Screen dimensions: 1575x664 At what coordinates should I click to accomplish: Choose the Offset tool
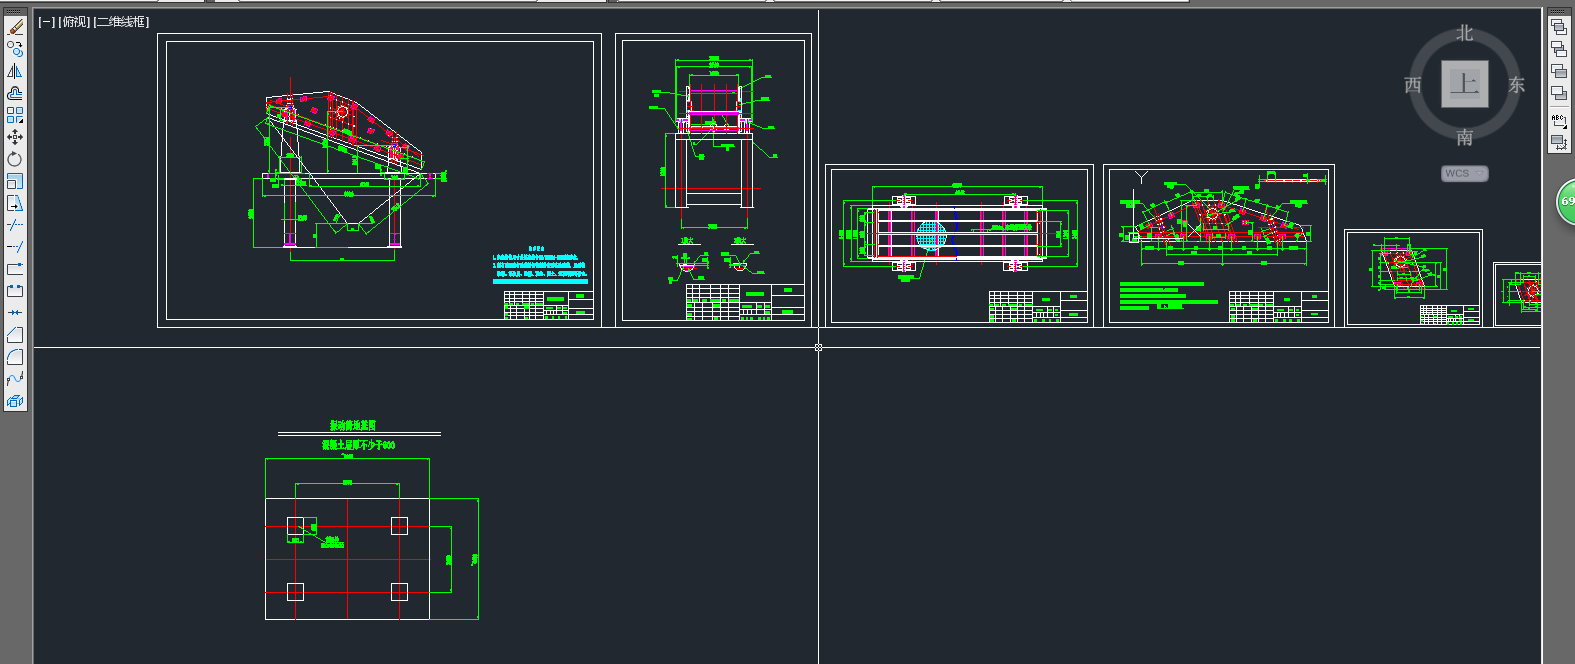pos(15,93)
